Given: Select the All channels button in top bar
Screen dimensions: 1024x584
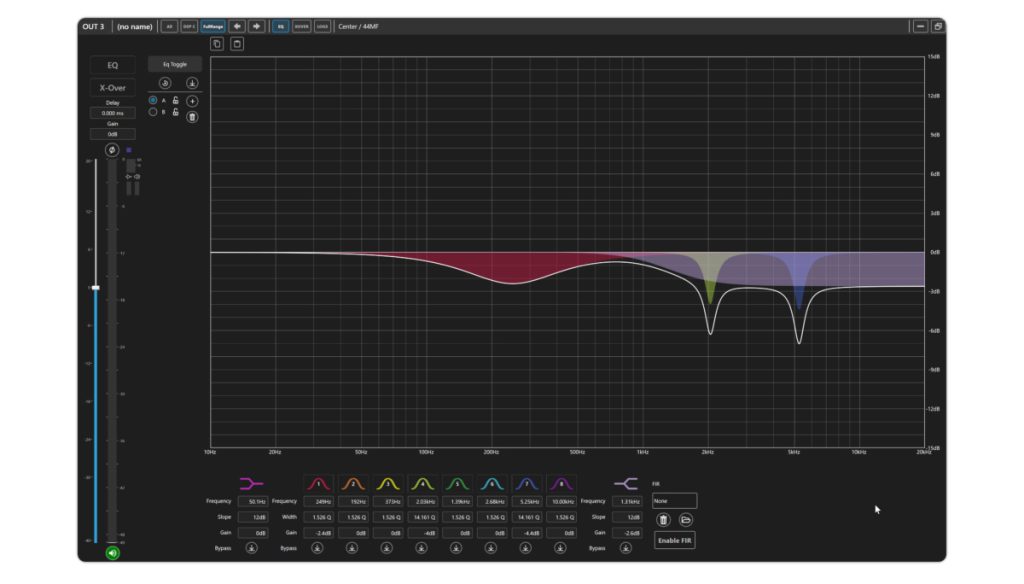Looking at the screenshot, I should [169, 26].
